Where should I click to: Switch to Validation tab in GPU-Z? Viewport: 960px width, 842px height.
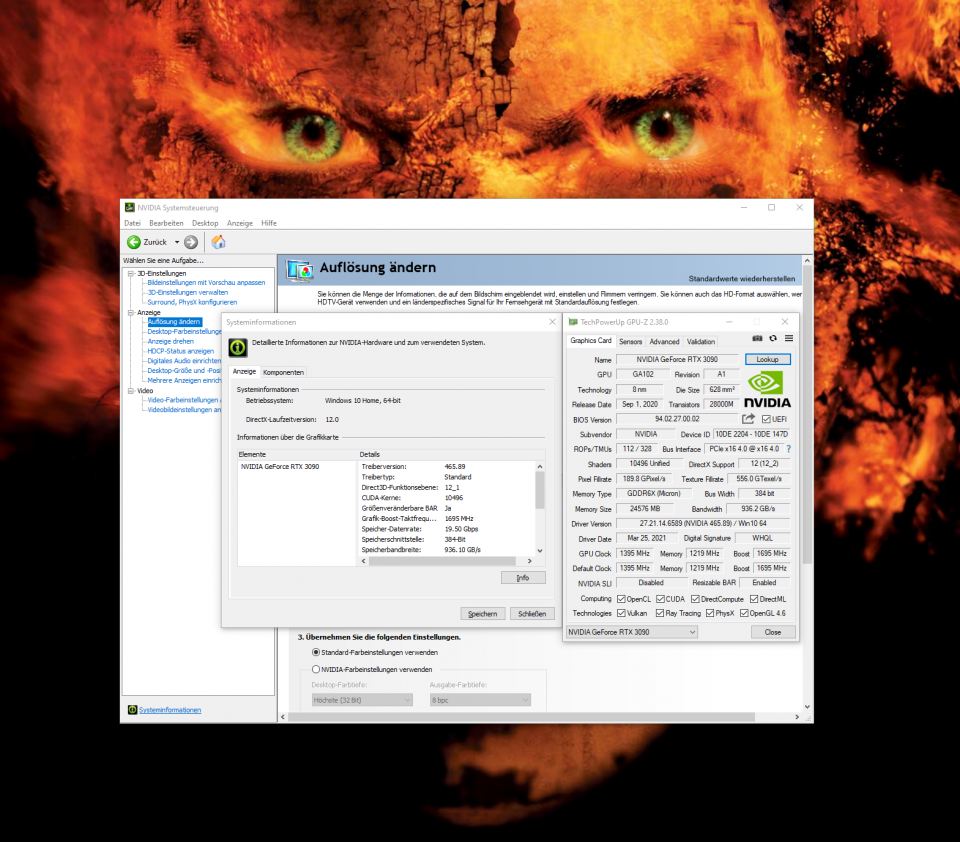point(701,342)
